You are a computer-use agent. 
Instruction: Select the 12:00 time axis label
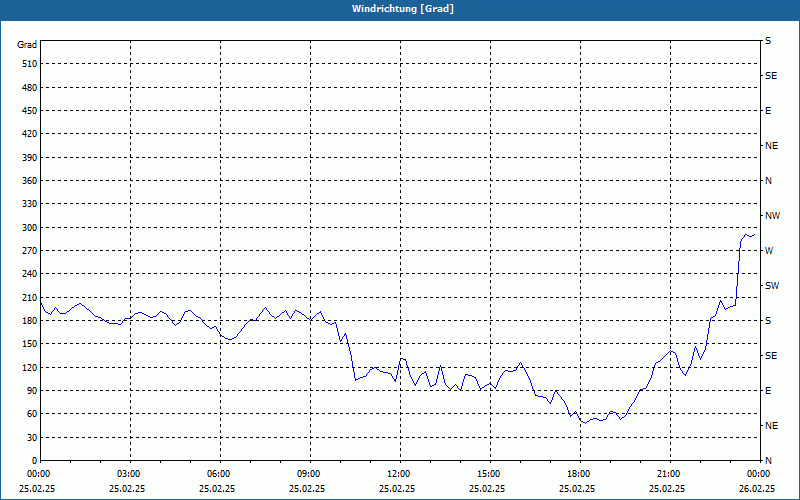399,474
